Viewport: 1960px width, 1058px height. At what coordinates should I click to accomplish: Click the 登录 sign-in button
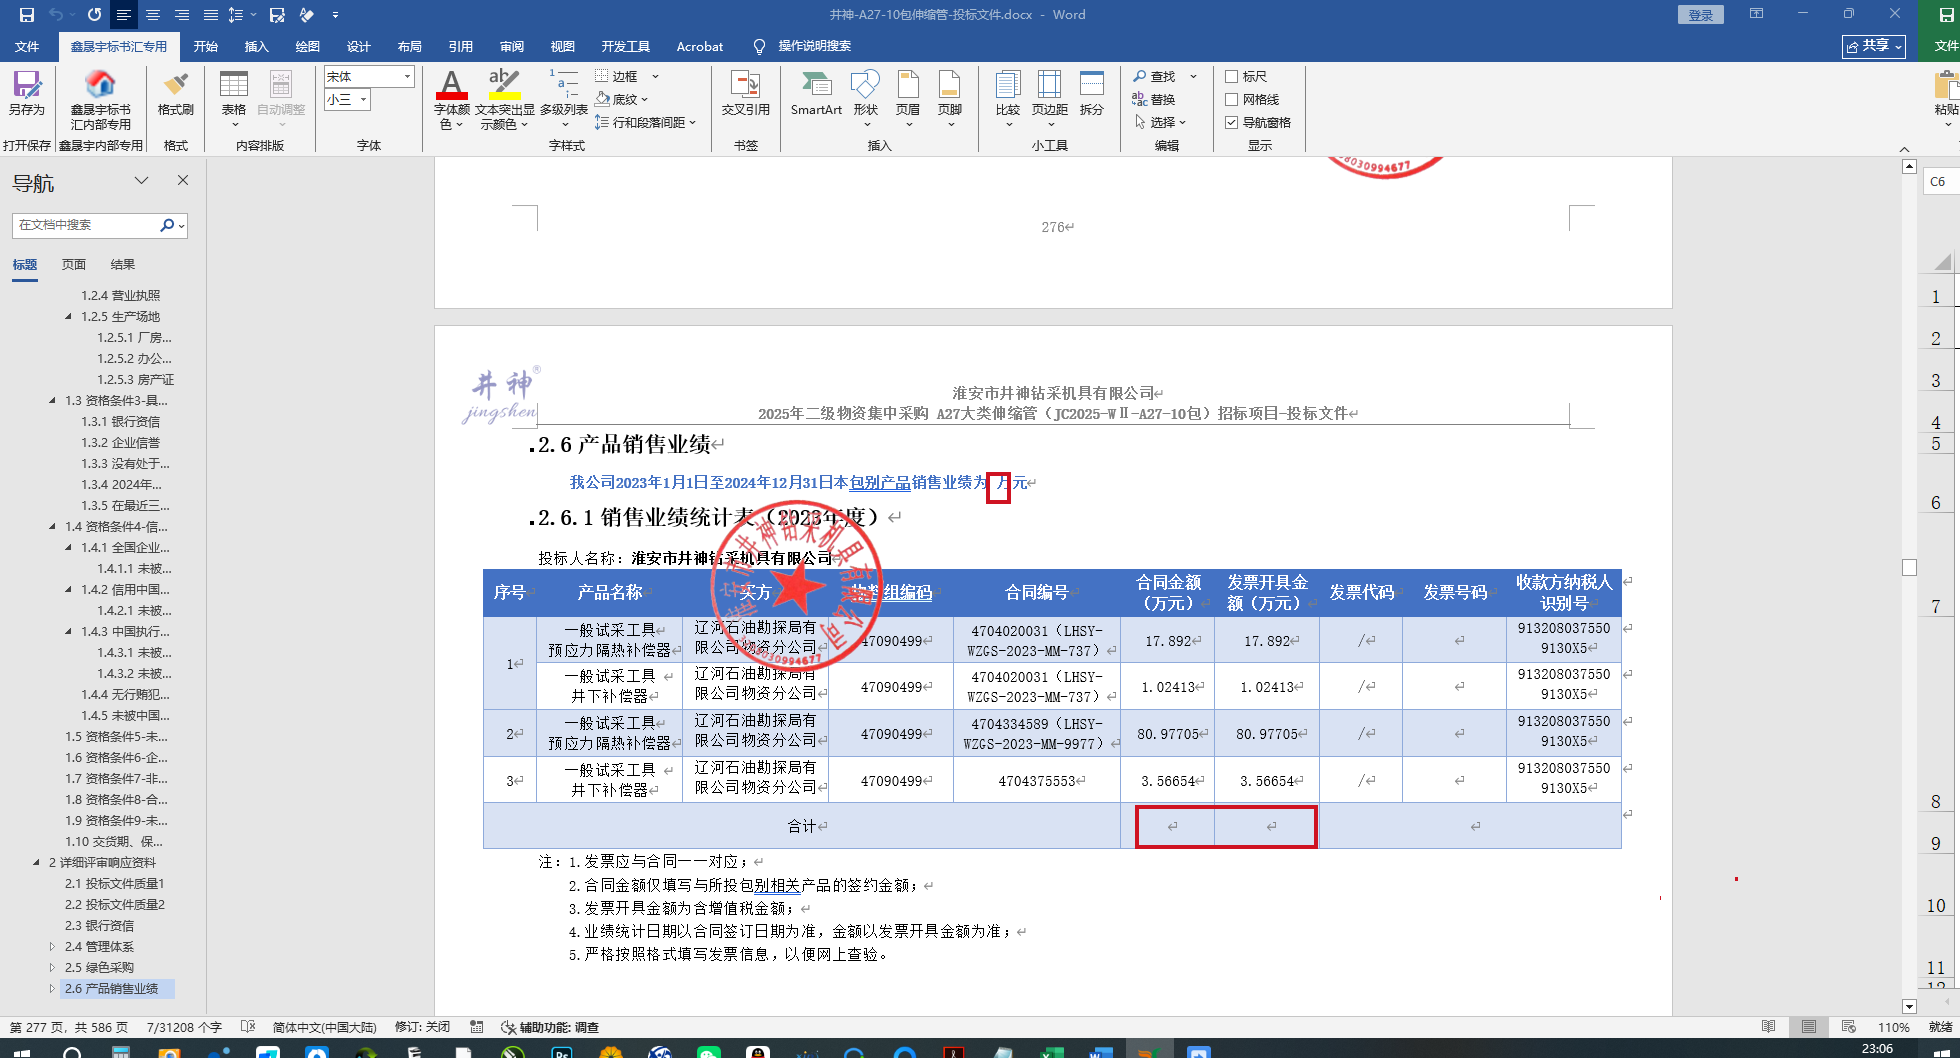tap(1700, 15)
